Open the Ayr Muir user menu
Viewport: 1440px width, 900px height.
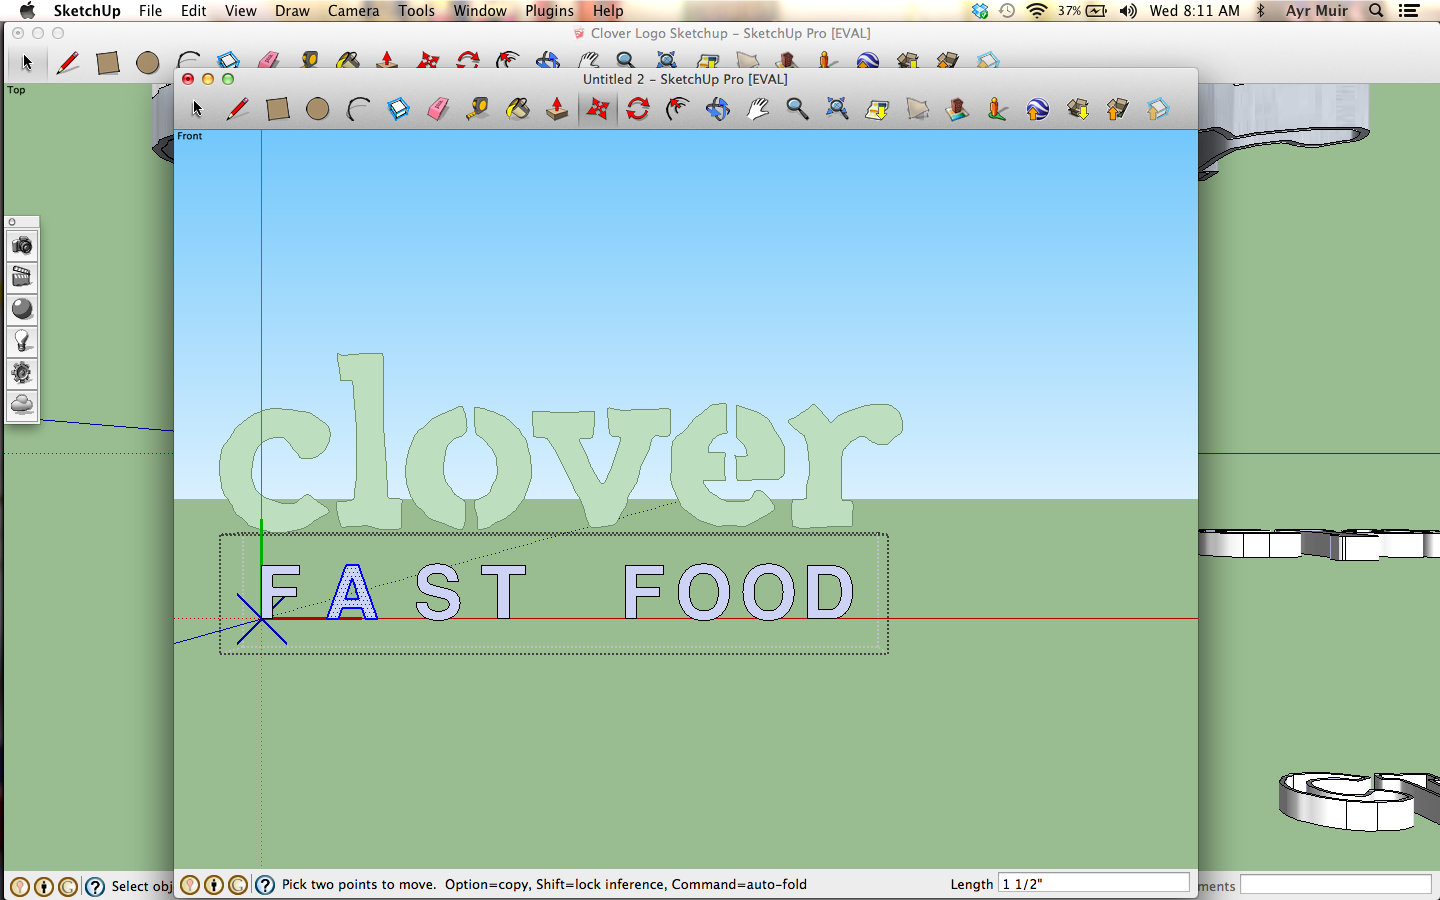pos(1316,11)
